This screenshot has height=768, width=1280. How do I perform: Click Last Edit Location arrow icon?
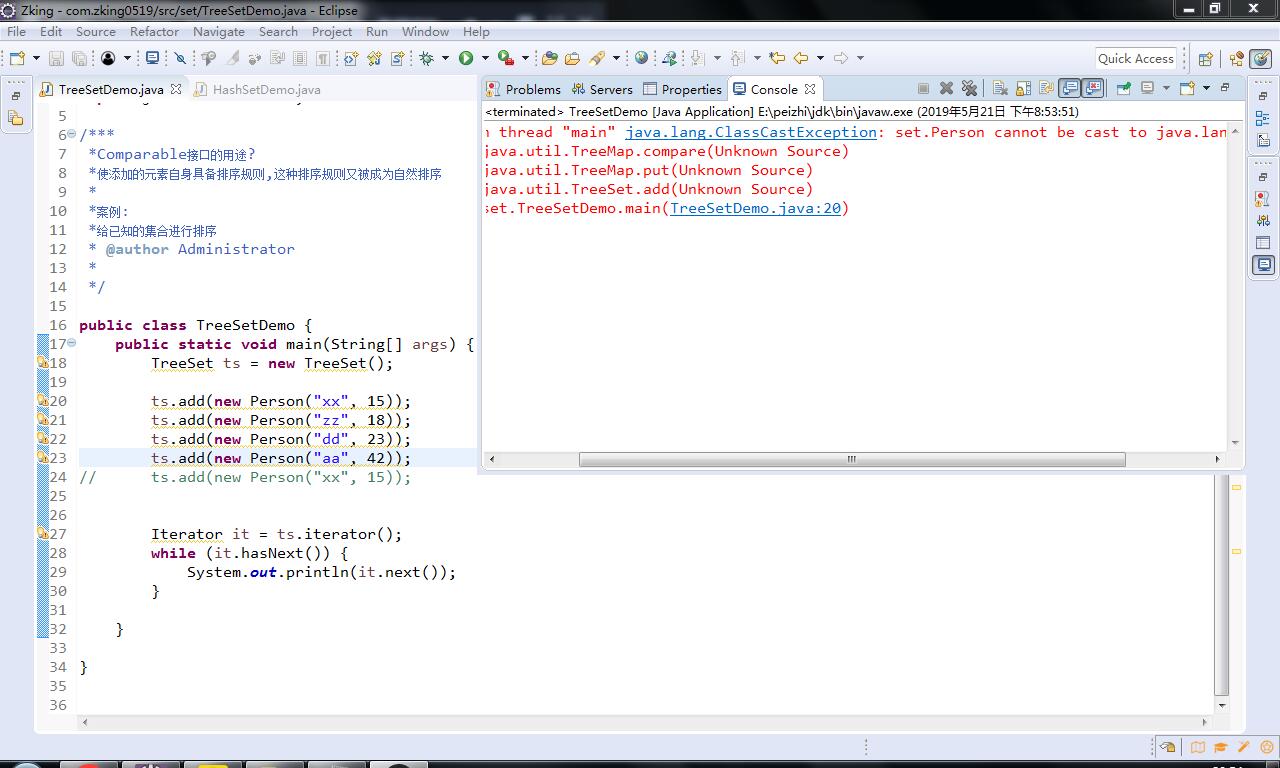click(776, 58)
